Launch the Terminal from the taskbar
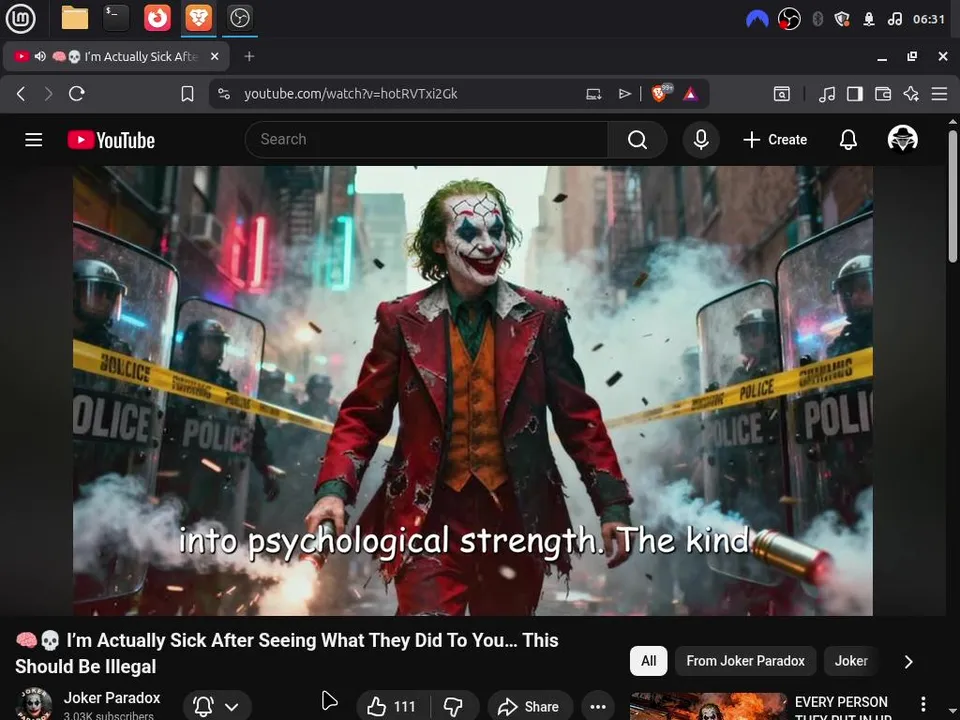 pyautogui.click(x=116, y=18)
